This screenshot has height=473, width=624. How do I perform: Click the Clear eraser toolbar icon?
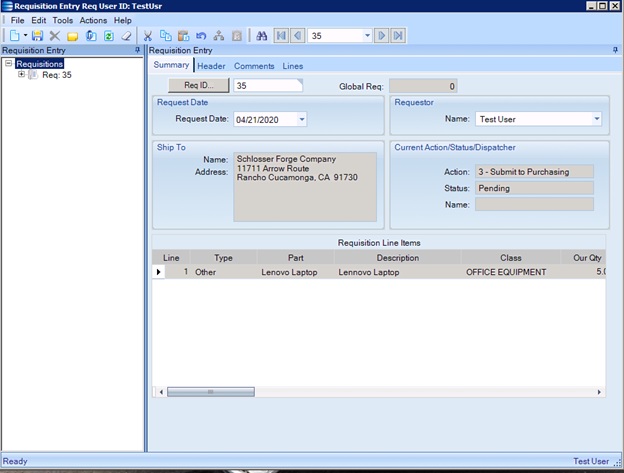pos(126,36)
